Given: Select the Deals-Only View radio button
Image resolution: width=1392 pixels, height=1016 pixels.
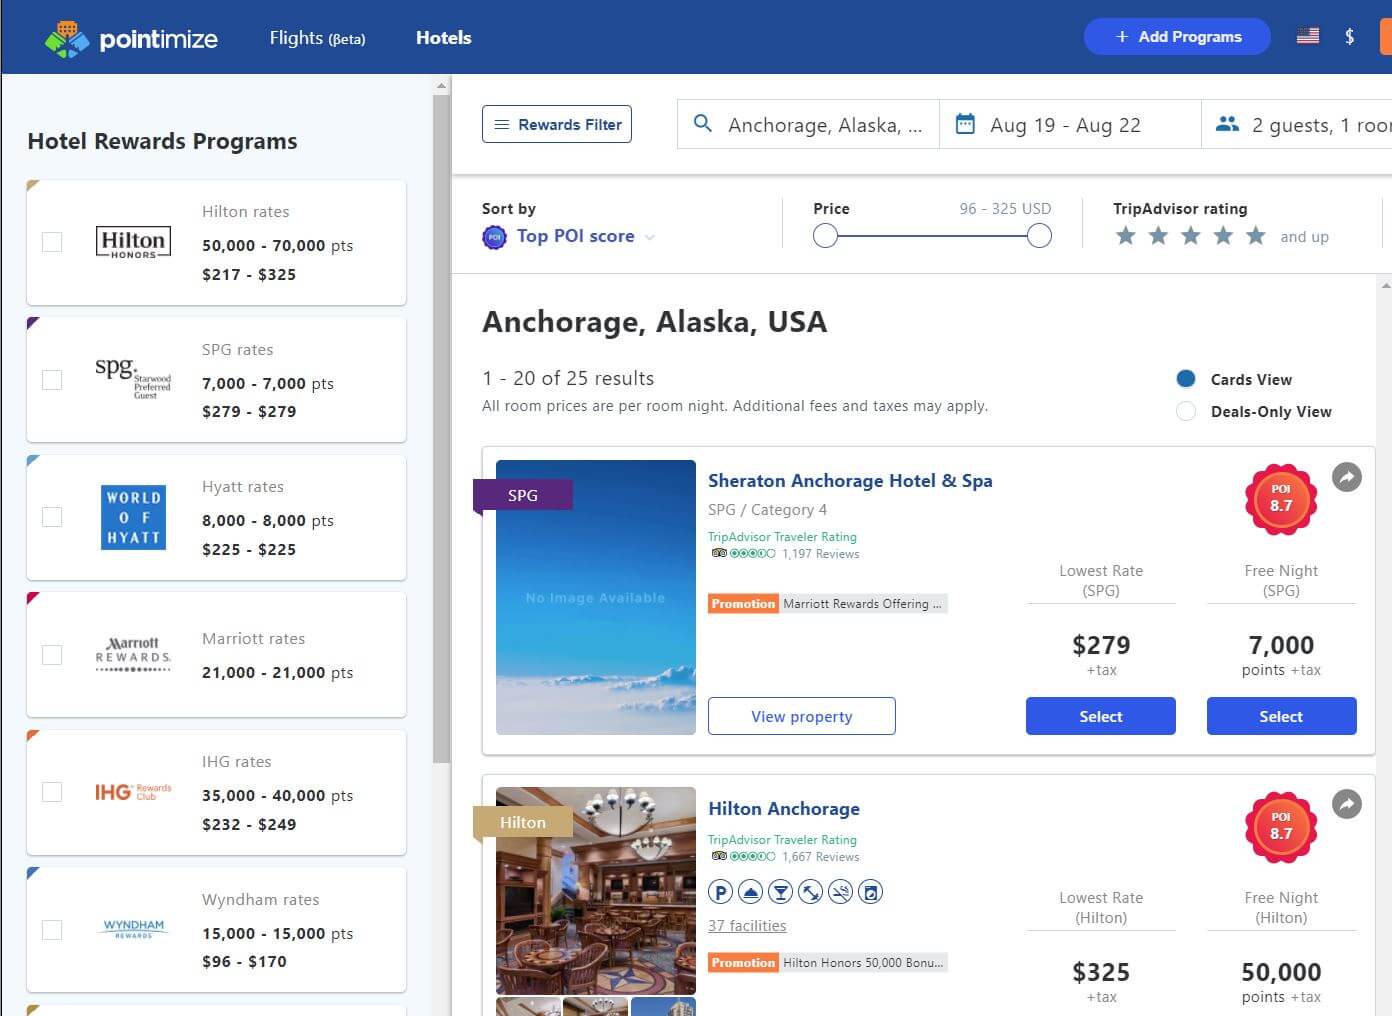Looking at the screenshot, I should [1186, 411].
